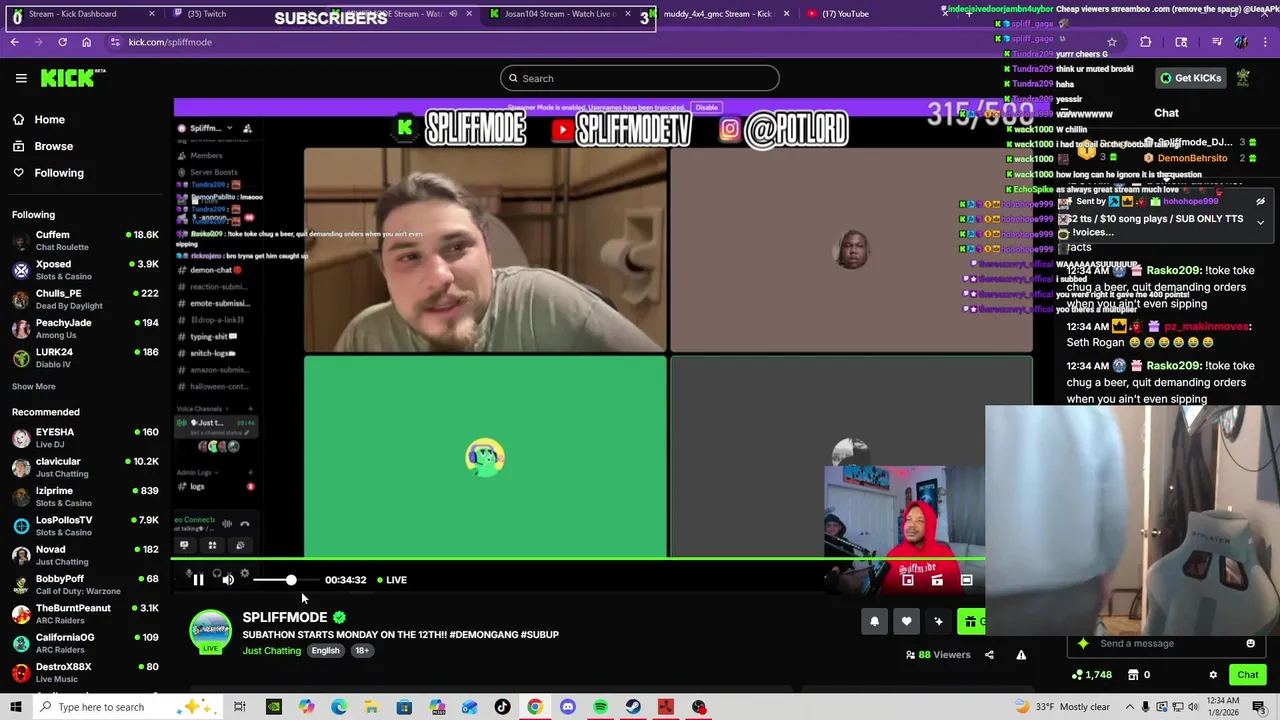The width and height of the screenshot is (1280, 720).
Task: Toggle follow with the heart button
Action: pyautogui.click(x=906, y=622)
